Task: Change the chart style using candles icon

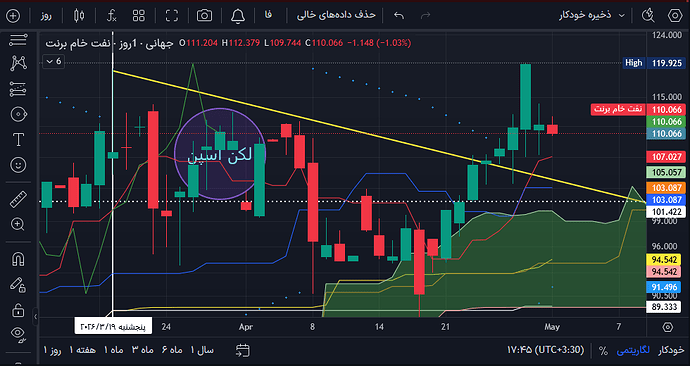Action: [x=79, y=16]
